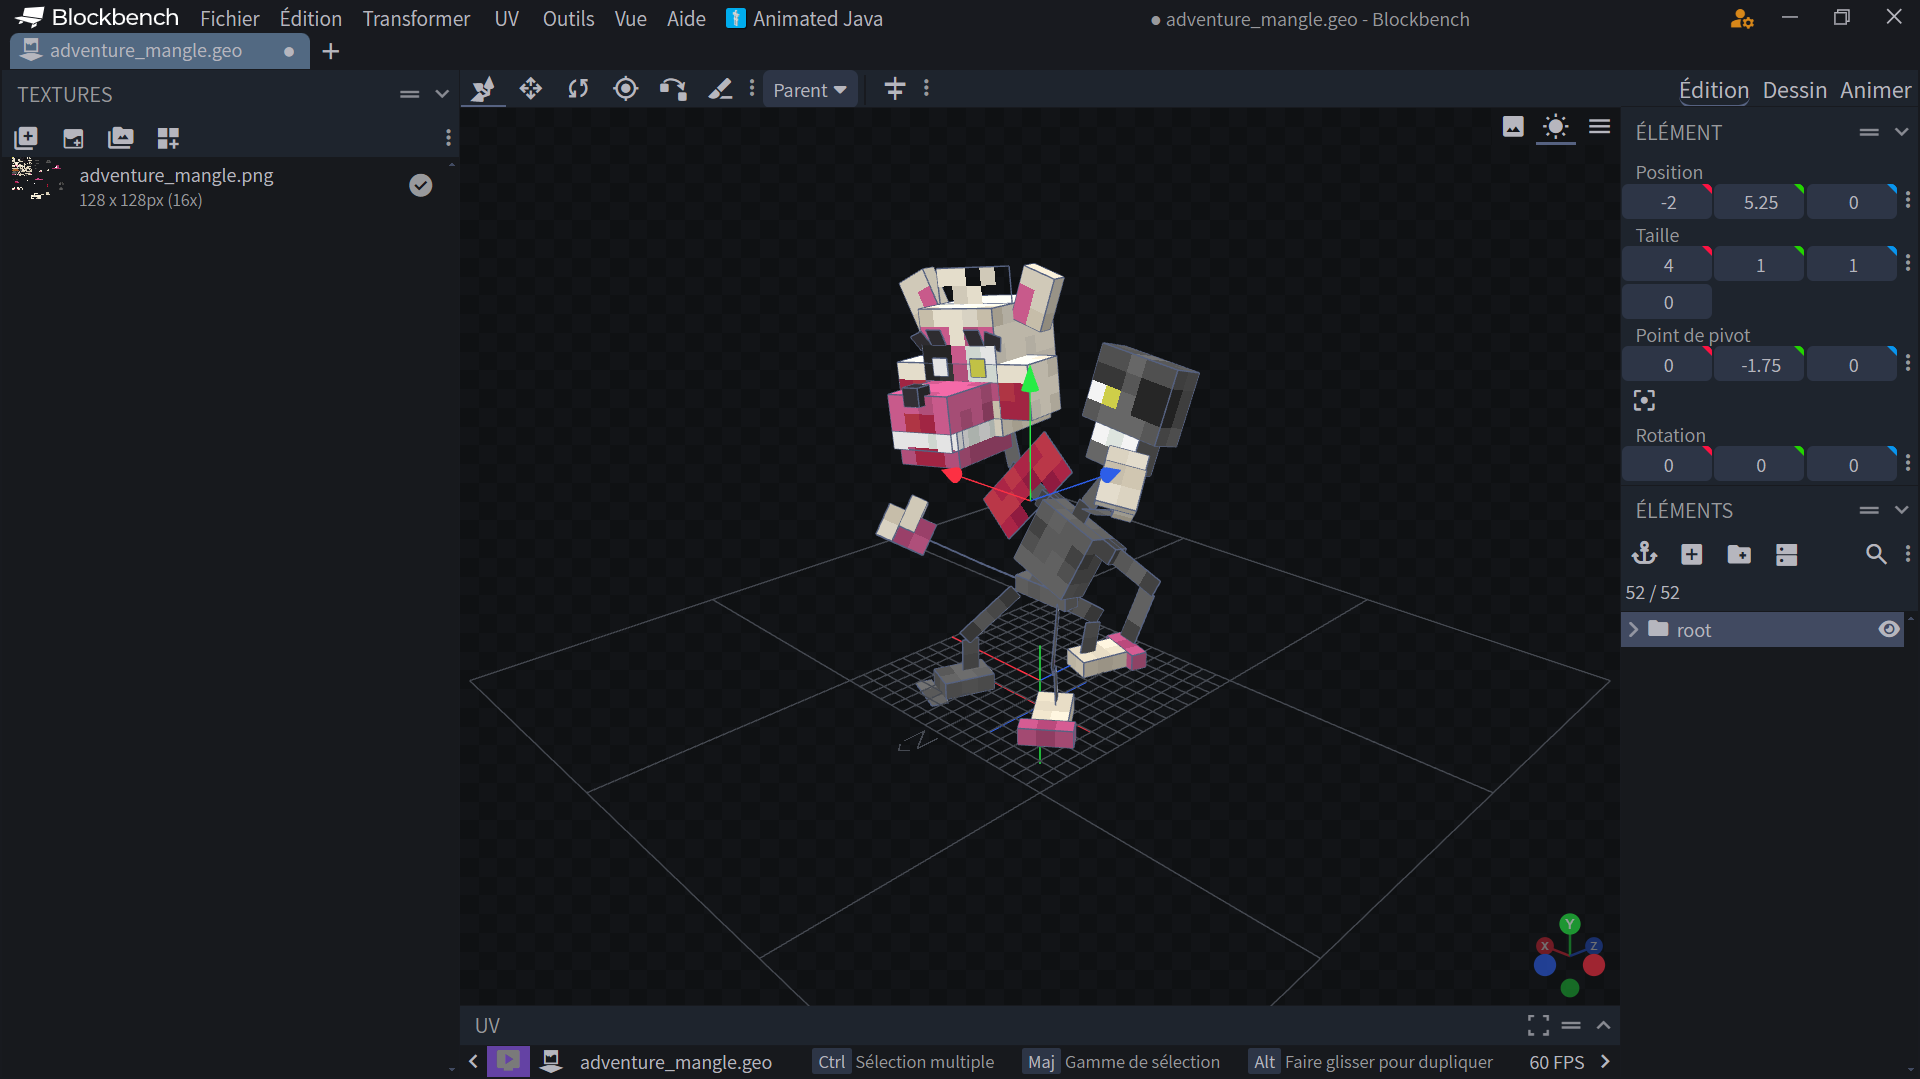Open the UV menu
Image resolution: width=1920 pixels, height=1079 pixels.
[507, 18]
